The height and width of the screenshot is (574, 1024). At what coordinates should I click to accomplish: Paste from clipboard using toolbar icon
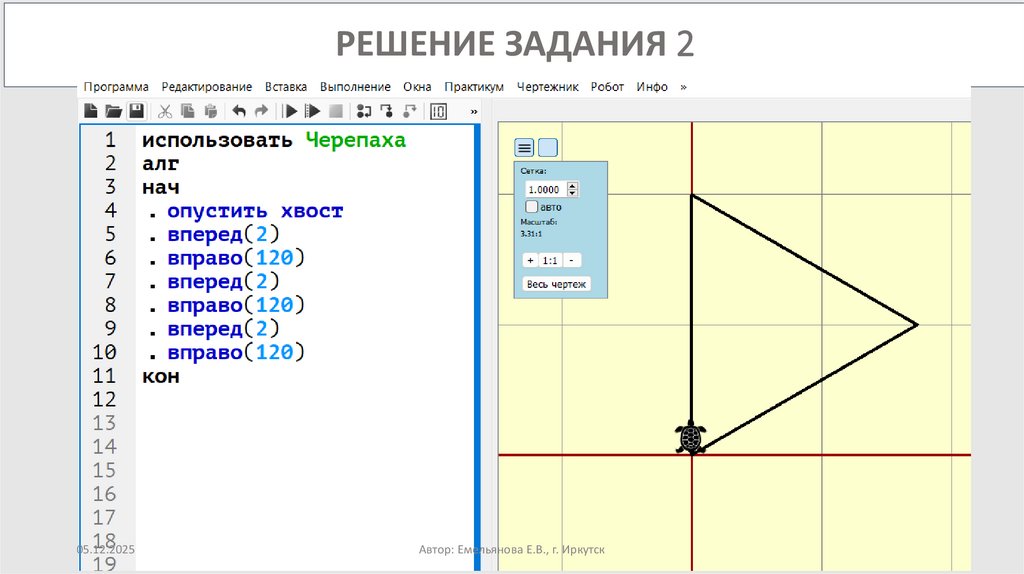click(x=210, y=111)
